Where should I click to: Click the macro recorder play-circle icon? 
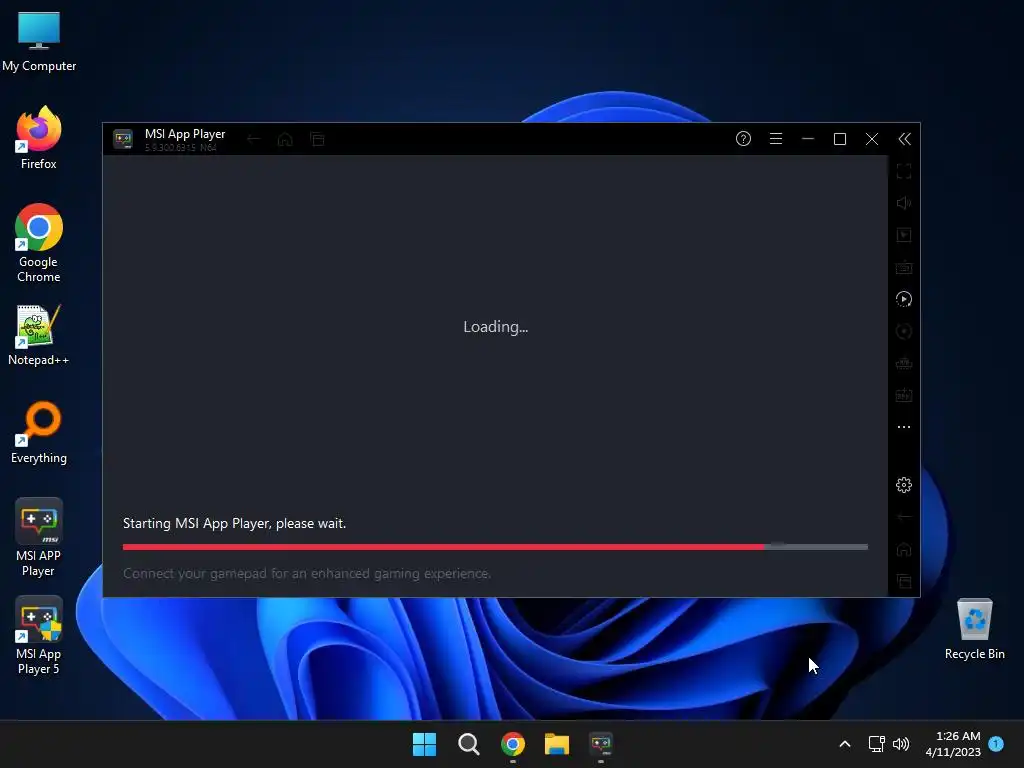pos(904,299)
